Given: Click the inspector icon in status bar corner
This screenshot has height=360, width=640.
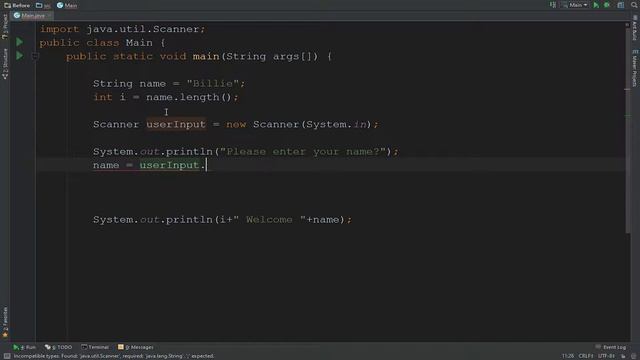Looking at the screenshot, I should click(634, 356).
